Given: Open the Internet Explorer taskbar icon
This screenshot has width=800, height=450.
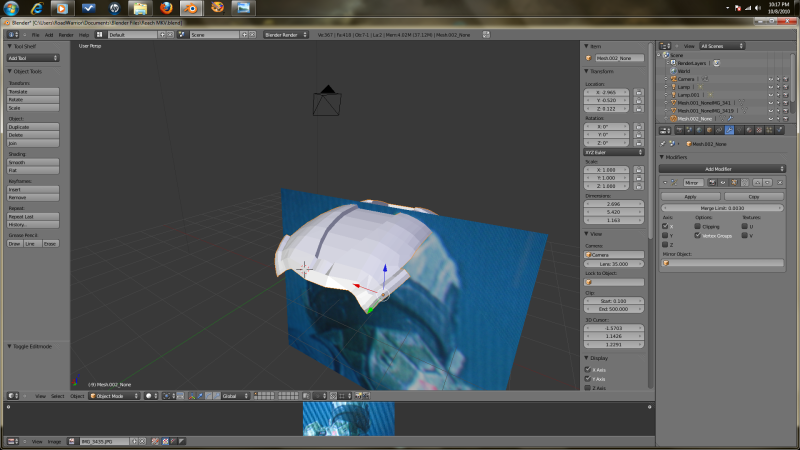Looking at the screenshot, I should pos(39,9).
